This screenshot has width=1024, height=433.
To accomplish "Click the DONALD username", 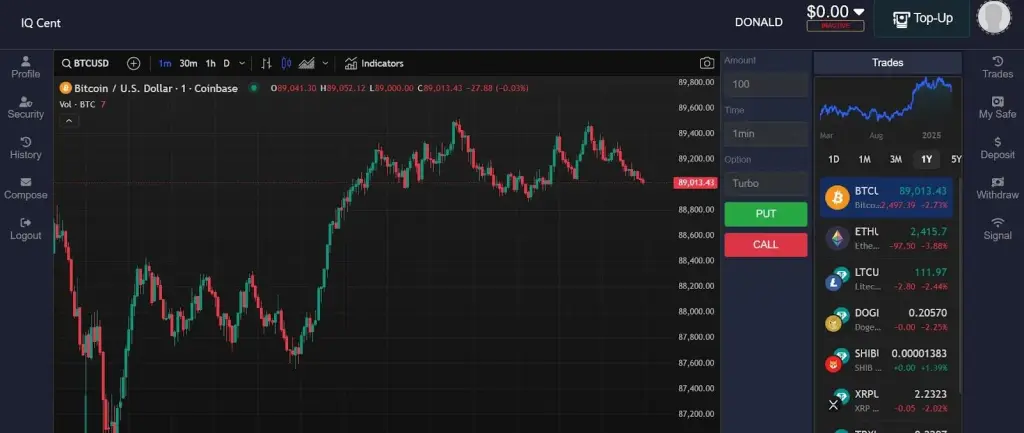I will [759, 22].
